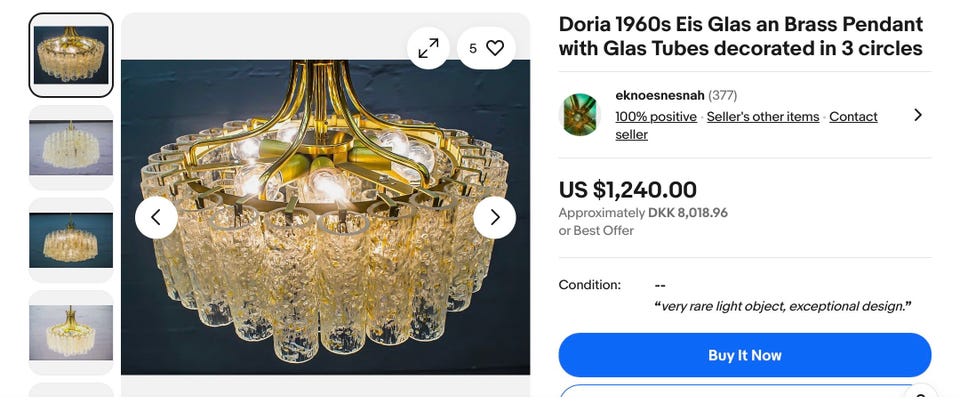The height and width of the screenshot is (412, 960).
Task: Select the second chandelier thumbnail
Action: 71,147
